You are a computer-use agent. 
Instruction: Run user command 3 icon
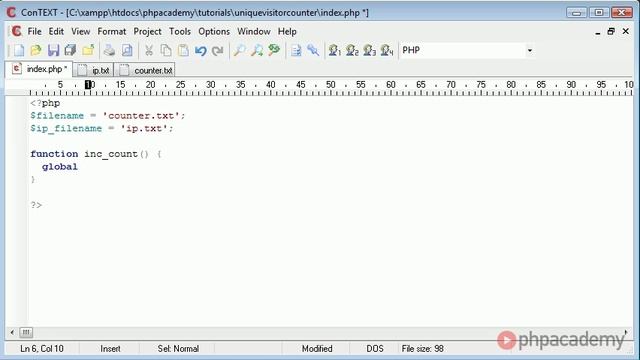369,50
